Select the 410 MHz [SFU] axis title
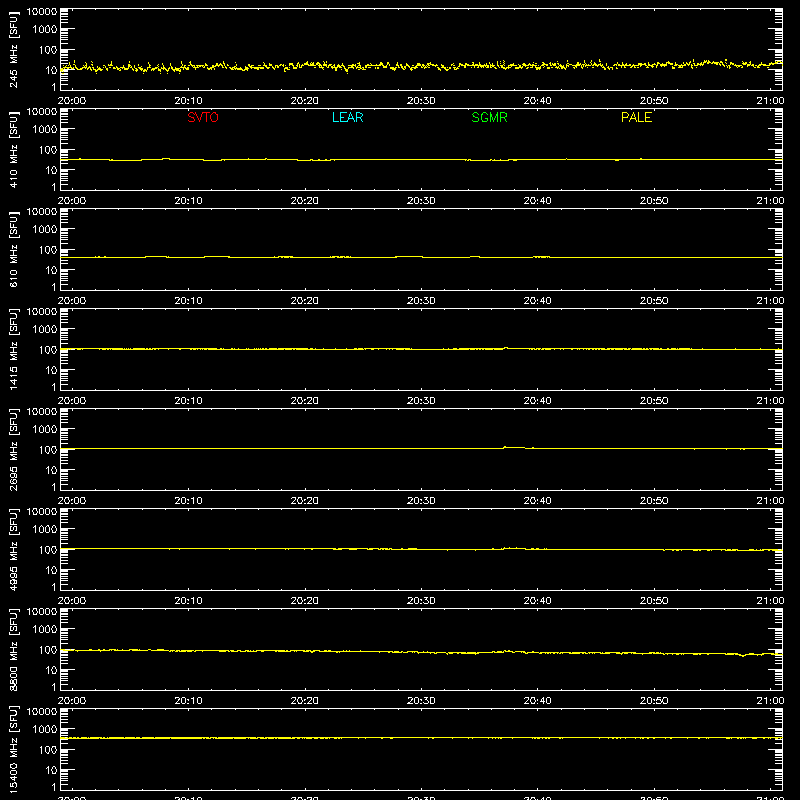This screenshot has height=800, width=800. point(13,149)
